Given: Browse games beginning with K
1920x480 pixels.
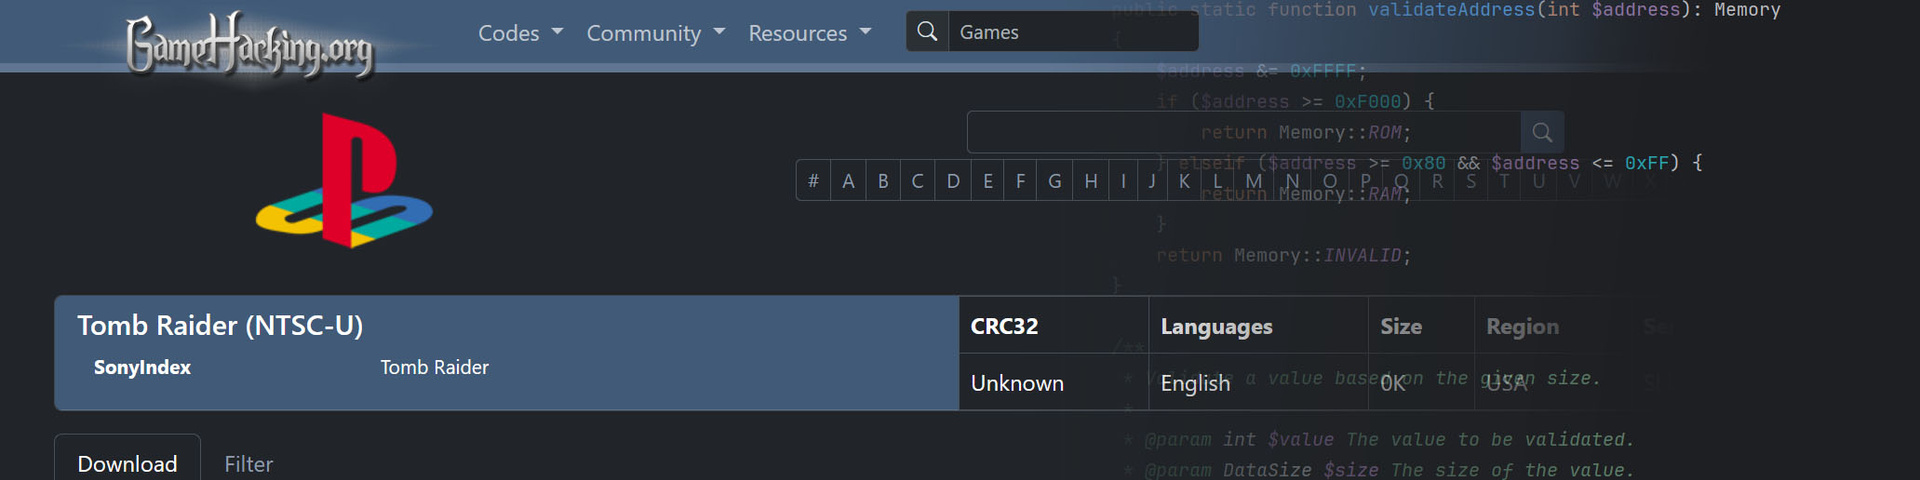Looking at the screenshot, I should coord(1184,181).
